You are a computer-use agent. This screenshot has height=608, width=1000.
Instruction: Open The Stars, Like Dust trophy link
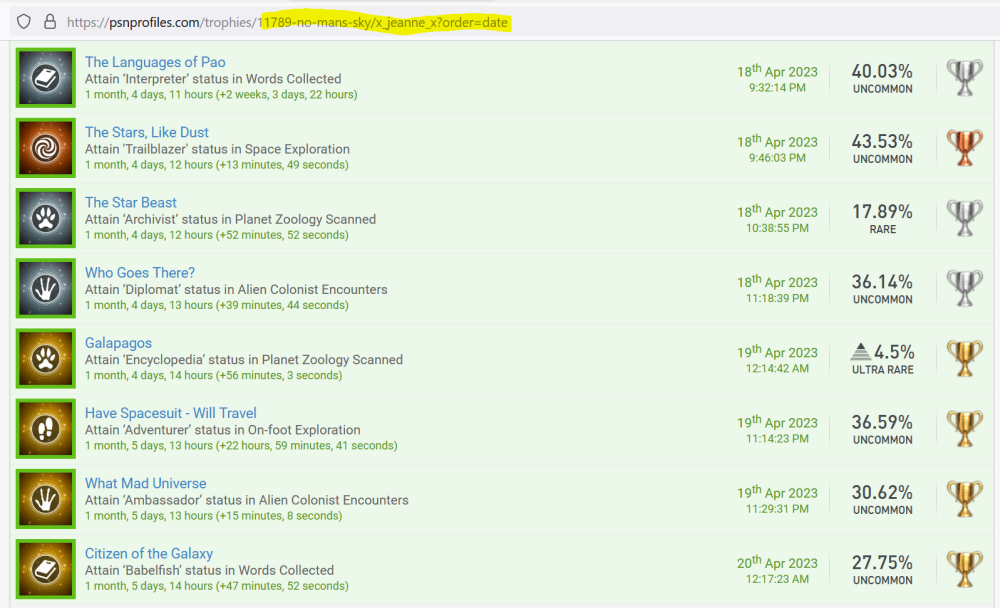pos(147,132)
